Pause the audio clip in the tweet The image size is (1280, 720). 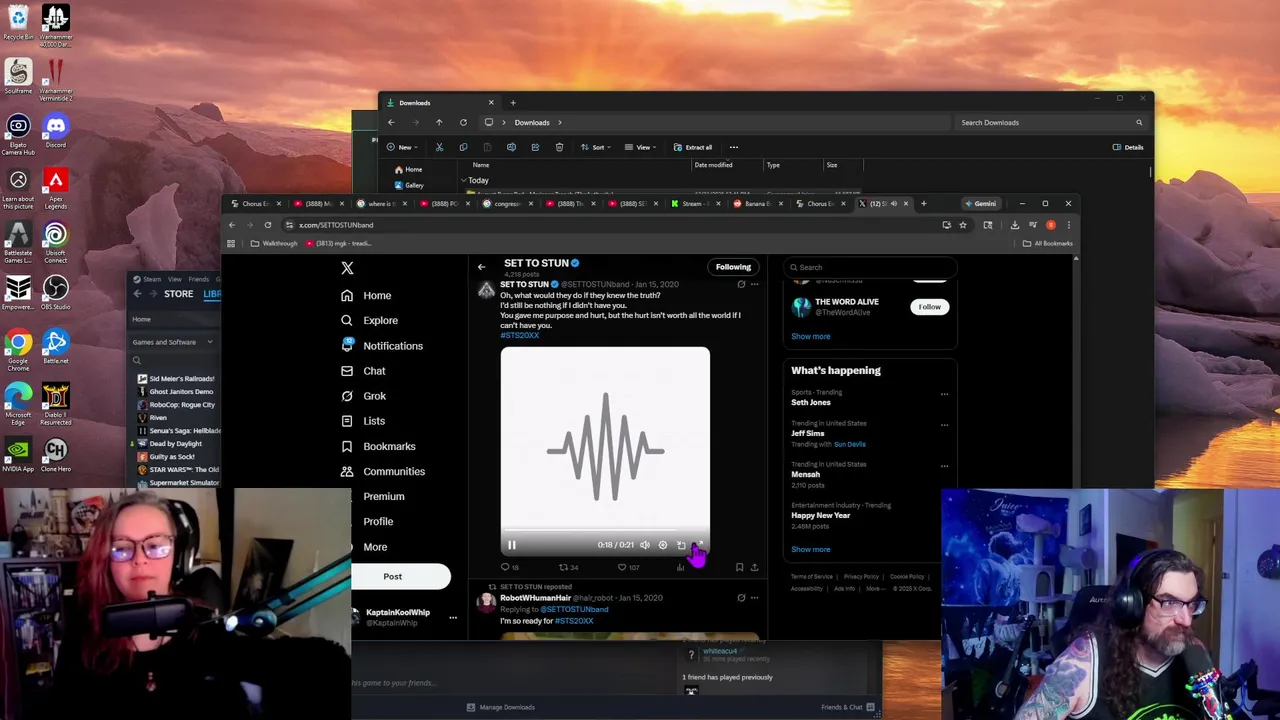511,545
